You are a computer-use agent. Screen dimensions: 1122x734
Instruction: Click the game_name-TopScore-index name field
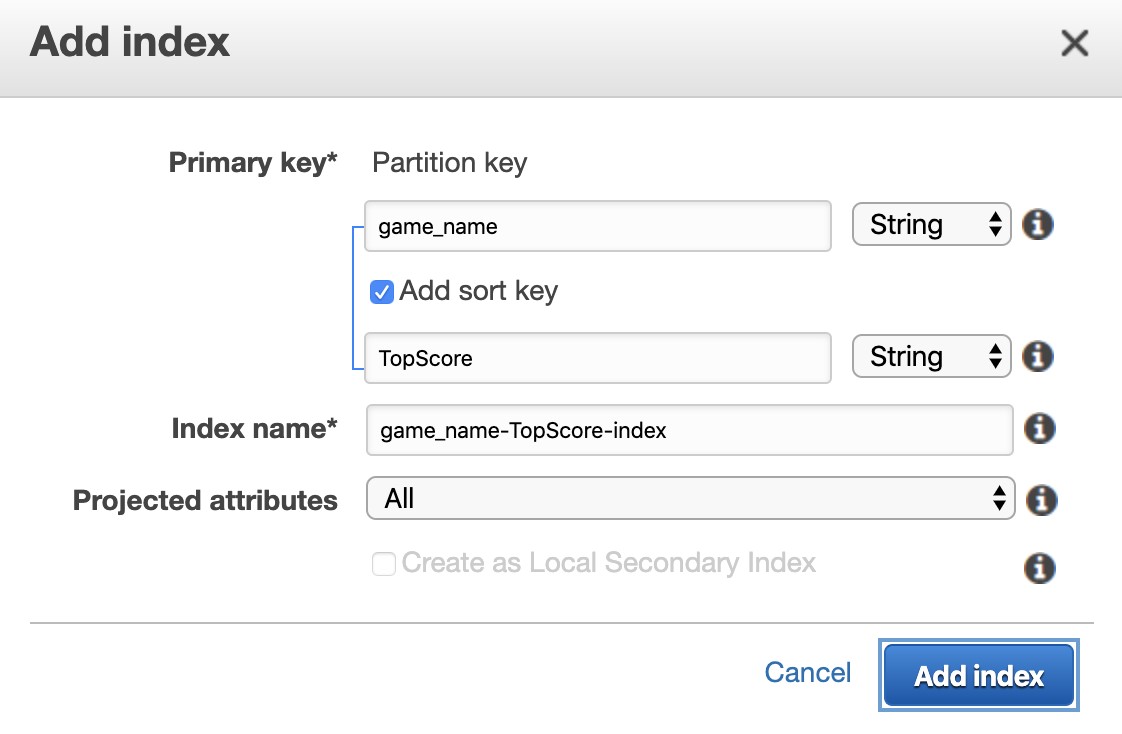click(x=690, y=430)
